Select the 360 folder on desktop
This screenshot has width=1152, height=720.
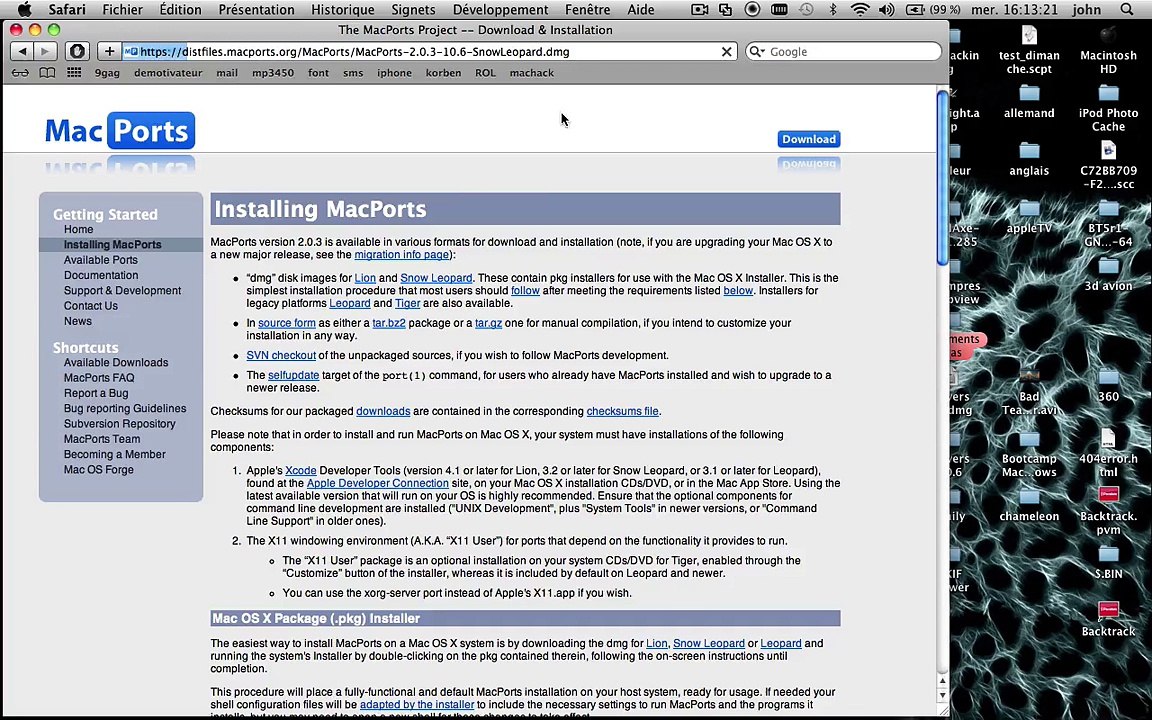pyautogui.click(x=1108, y=384)
